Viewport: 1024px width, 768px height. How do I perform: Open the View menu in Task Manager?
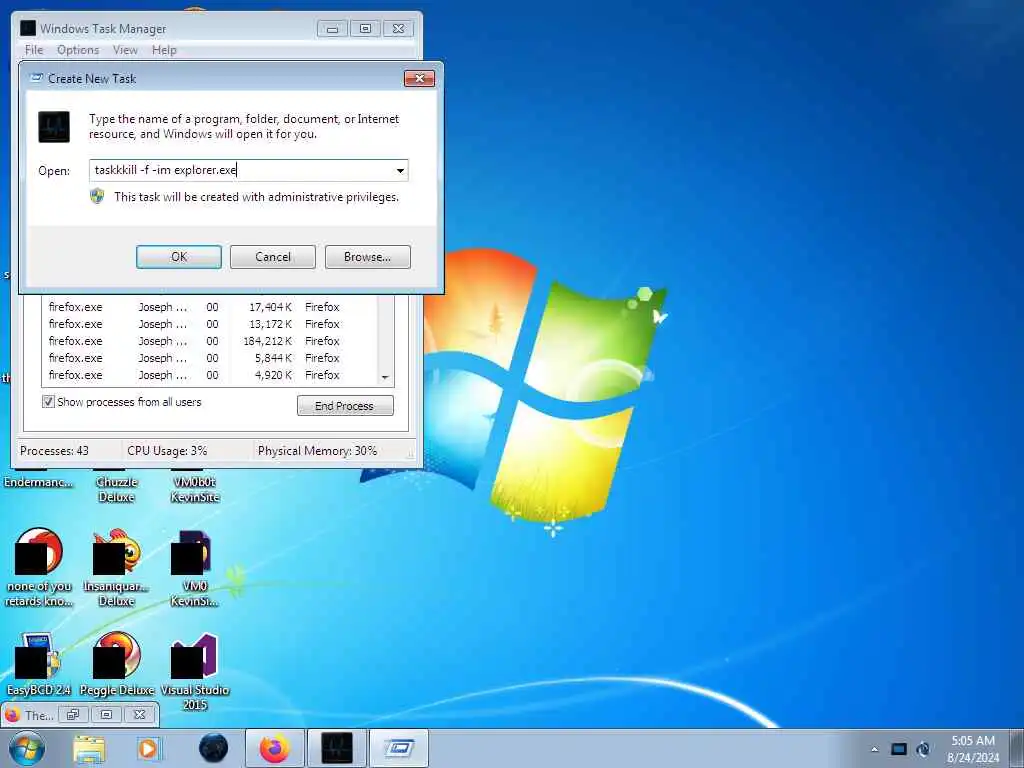tap(125, 50)
